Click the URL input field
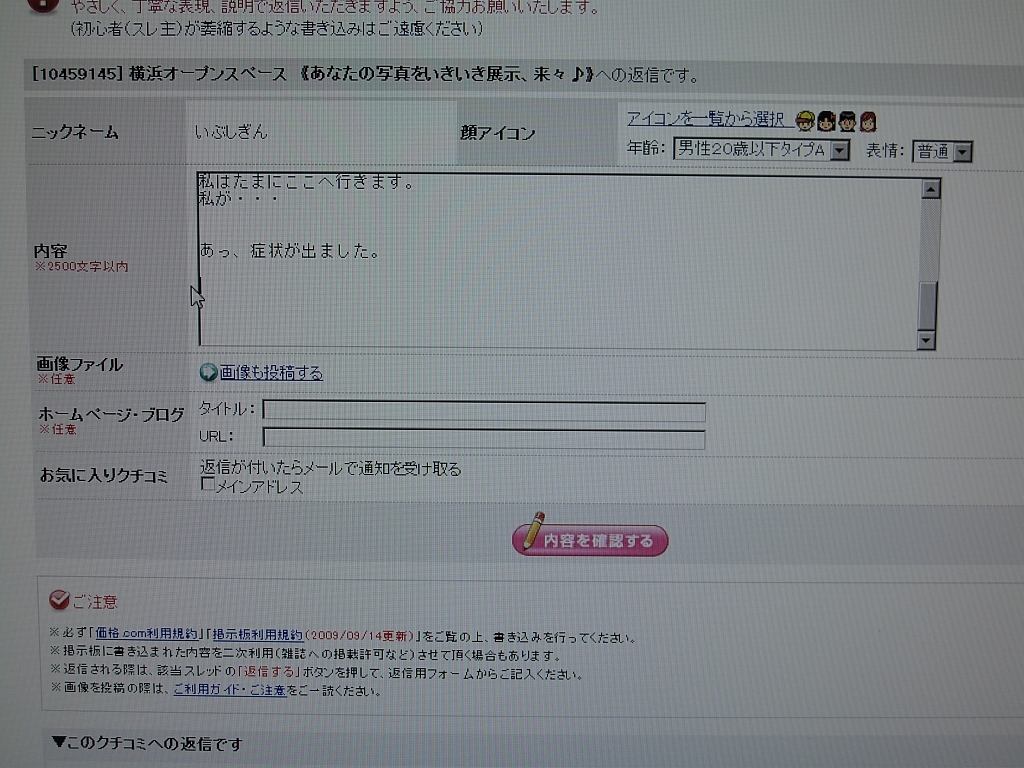 click(x=484, y=438)
